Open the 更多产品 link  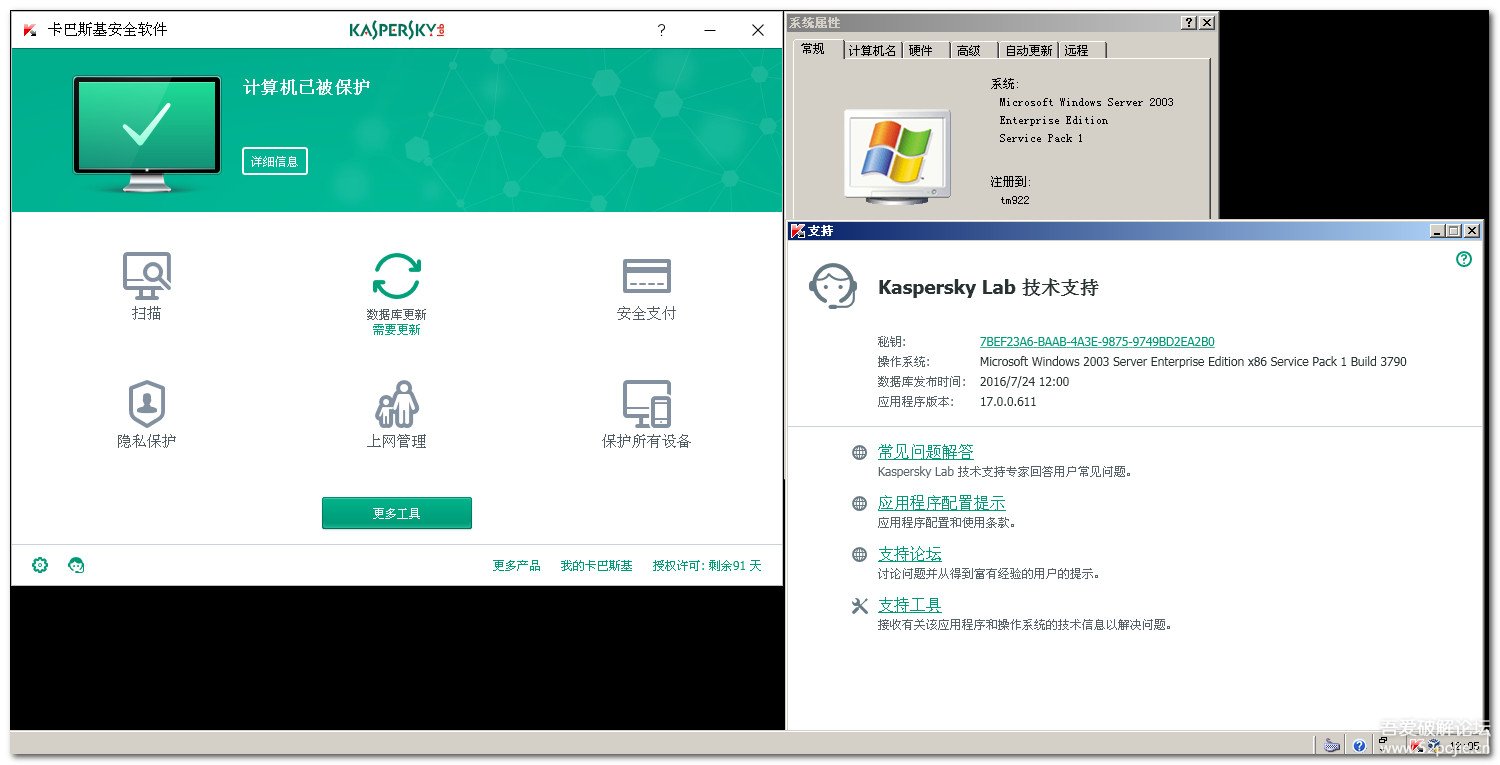click(x=516, y=566)
